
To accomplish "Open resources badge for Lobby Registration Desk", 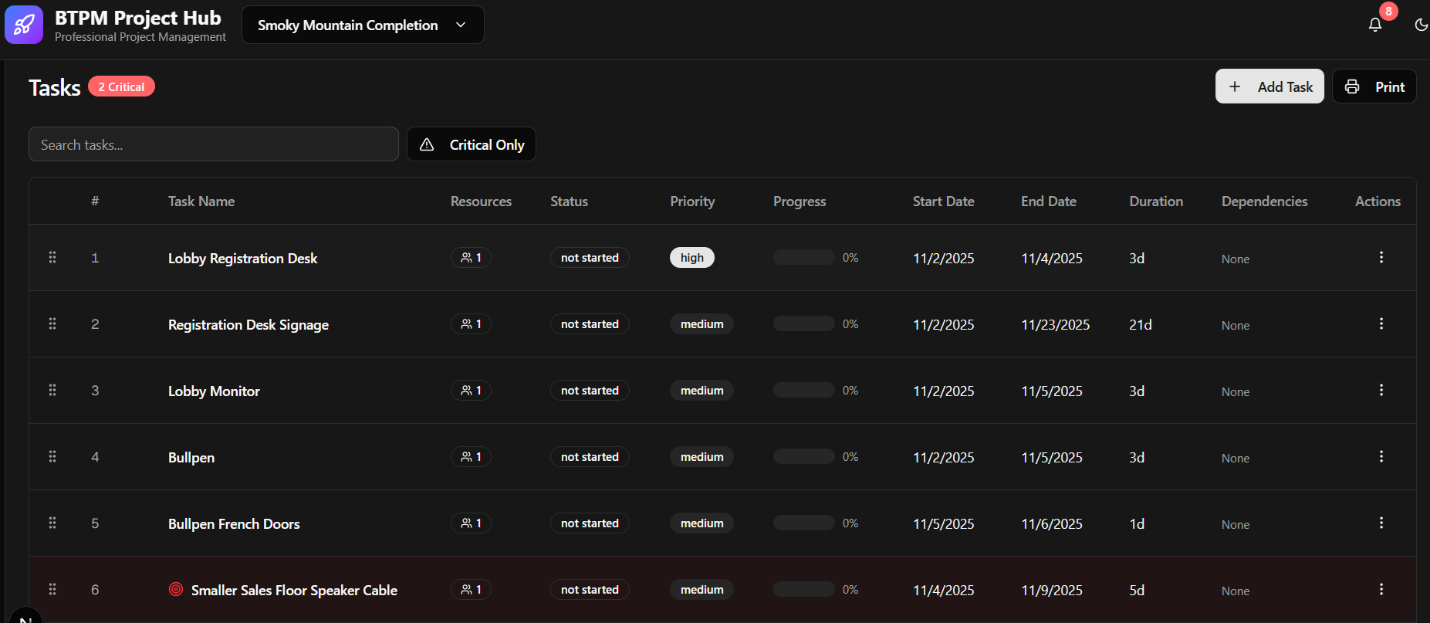I will (471, 258).
